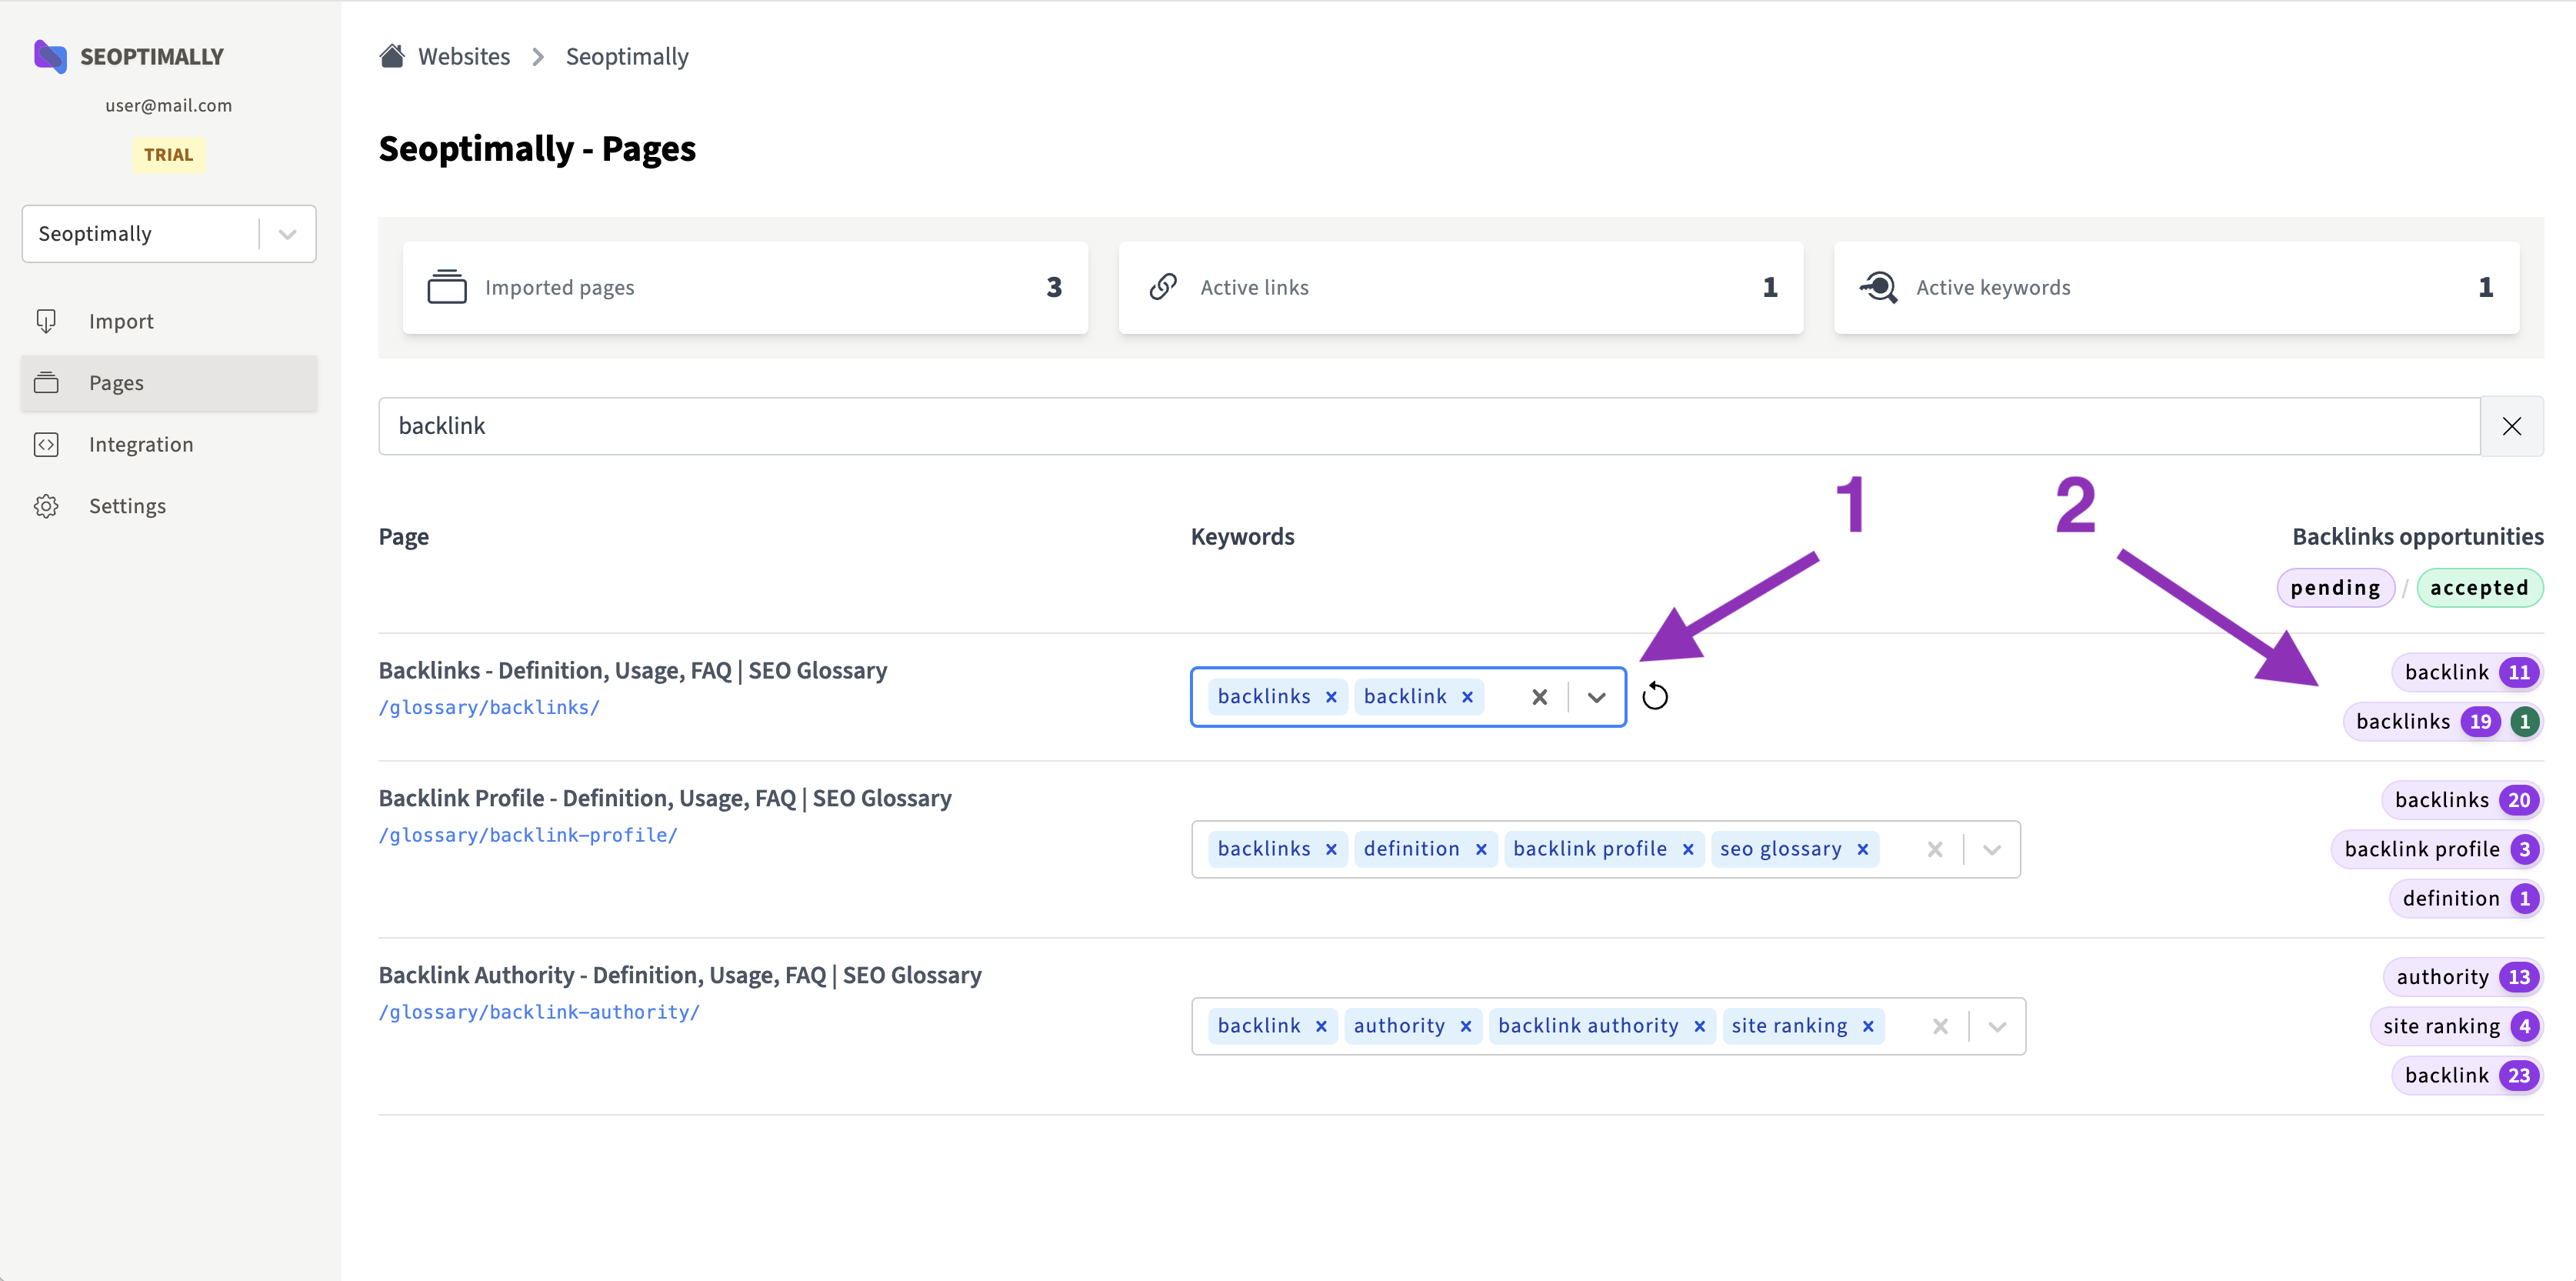Image resolution: width=2576 pixels, height=1281 pixels.
Task: Click the definition 1 opportunity badge
Action: click(x=2466, y=898)
